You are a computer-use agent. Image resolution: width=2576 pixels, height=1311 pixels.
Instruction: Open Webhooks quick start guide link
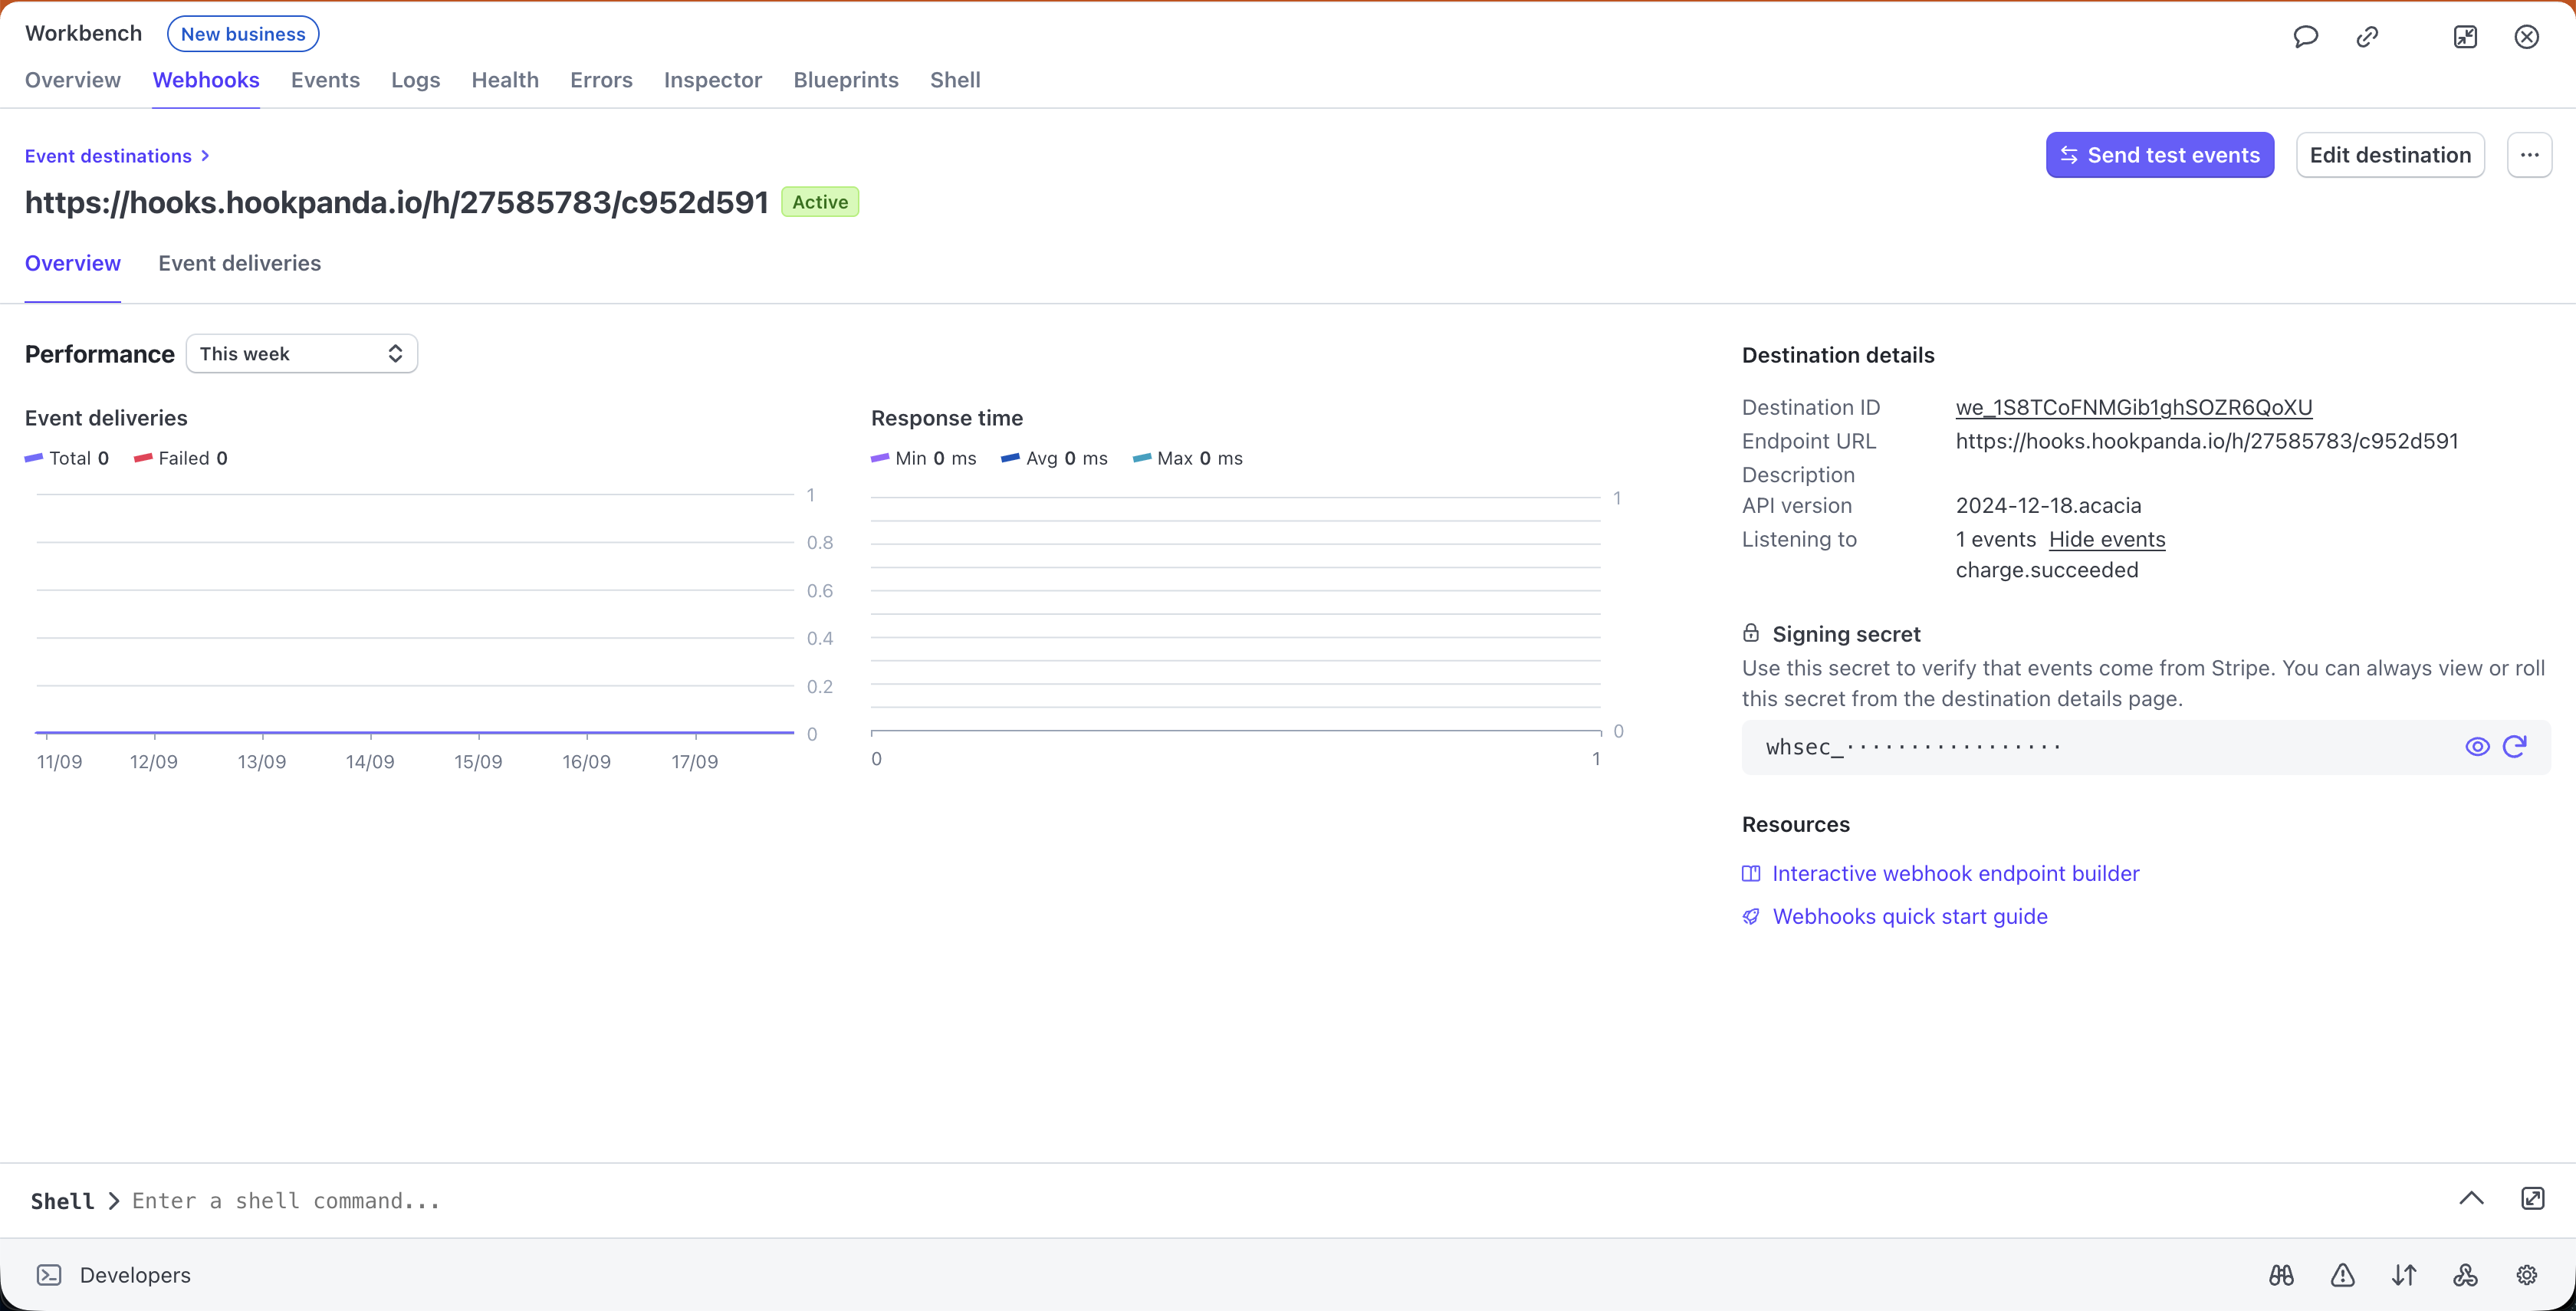[x=1909, y=916]
